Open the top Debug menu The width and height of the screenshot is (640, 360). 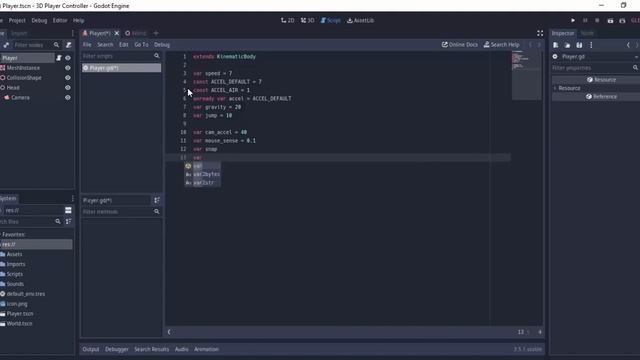[x=39, y=20]
